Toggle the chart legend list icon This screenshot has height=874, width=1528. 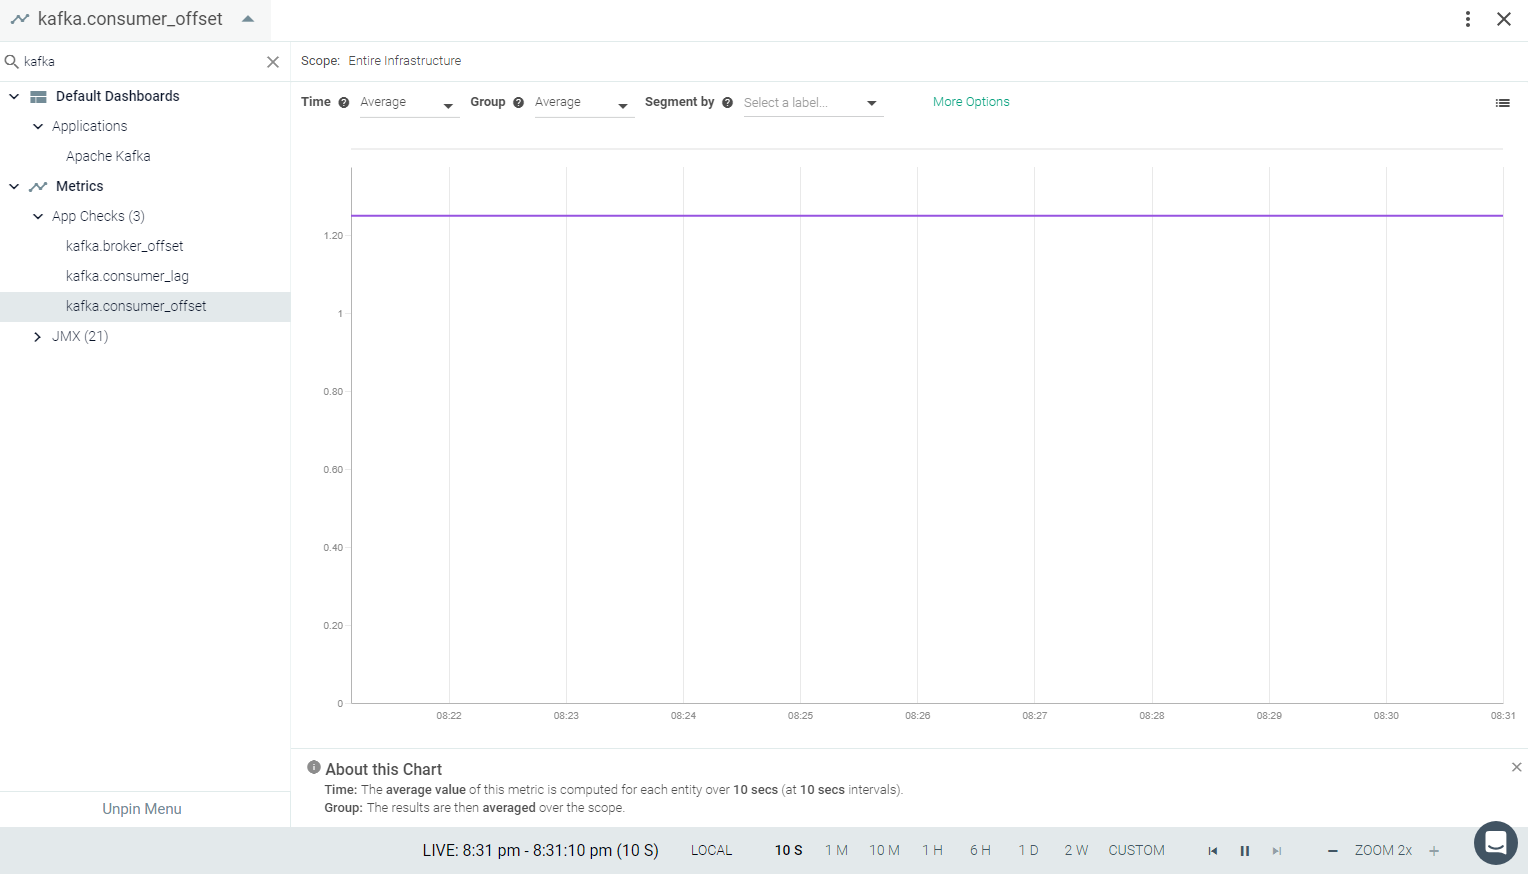1502,103
